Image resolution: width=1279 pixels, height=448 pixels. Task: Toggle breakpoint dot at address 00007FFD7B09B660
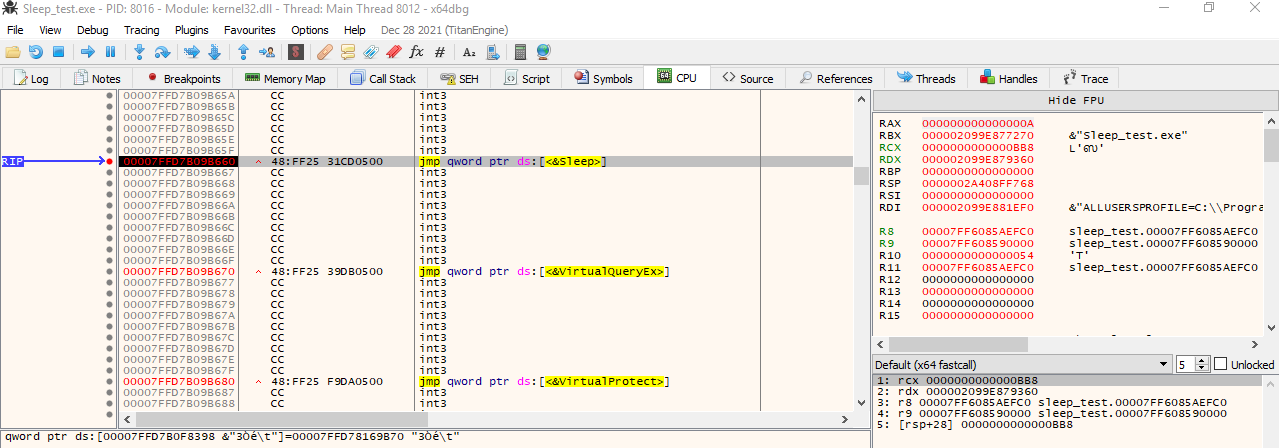pyautogui.click(x=110, y=161)
